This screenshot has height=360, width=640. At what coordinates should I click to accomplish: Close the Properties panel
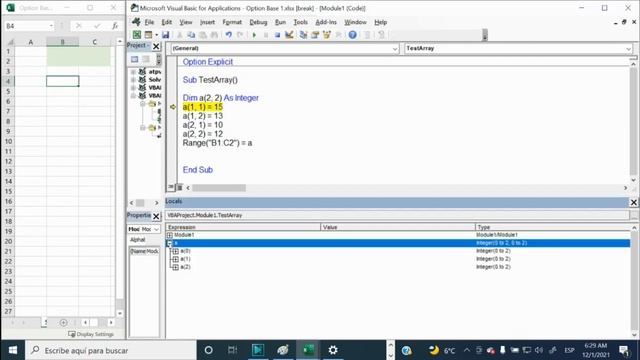tap(156, 216)
